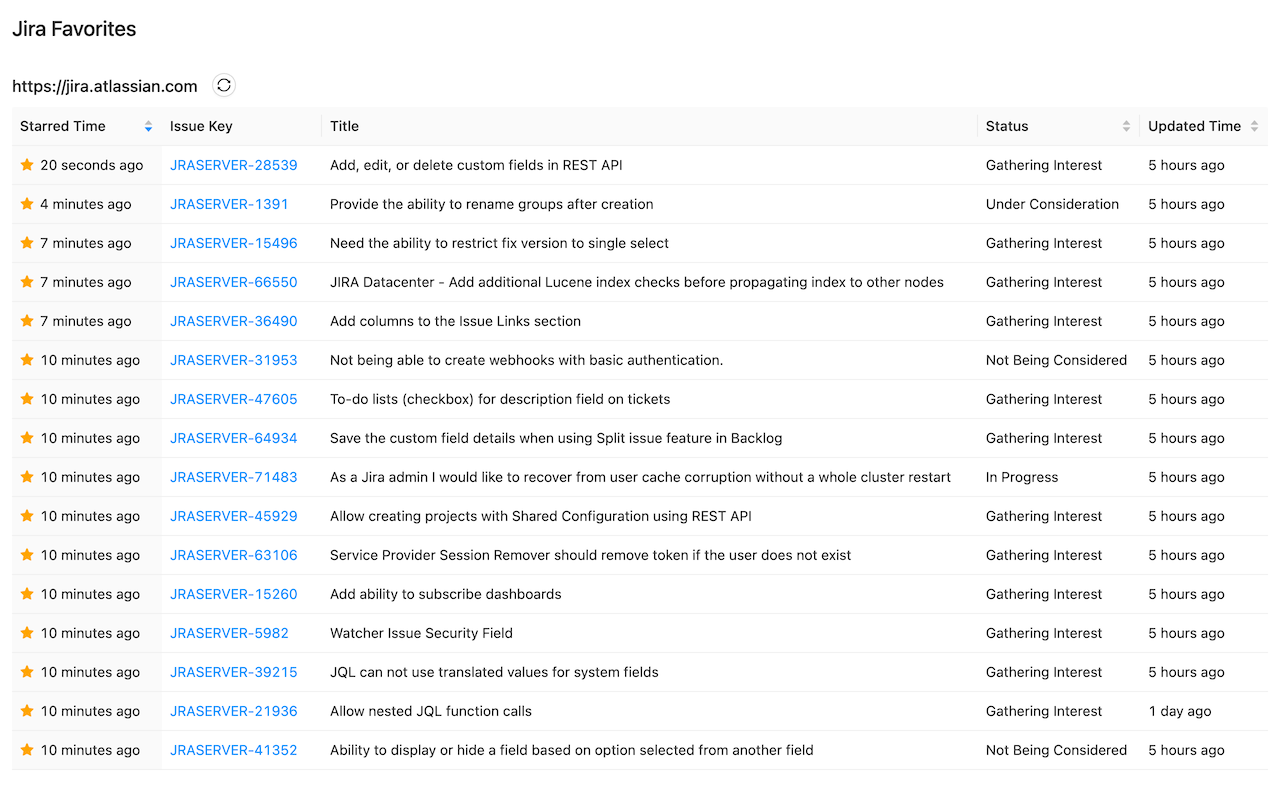This screenshot has height=800, width=1280.
Task: Click title 'Need the ability to restrict fix version to single select'
Action: coord(499,243)
